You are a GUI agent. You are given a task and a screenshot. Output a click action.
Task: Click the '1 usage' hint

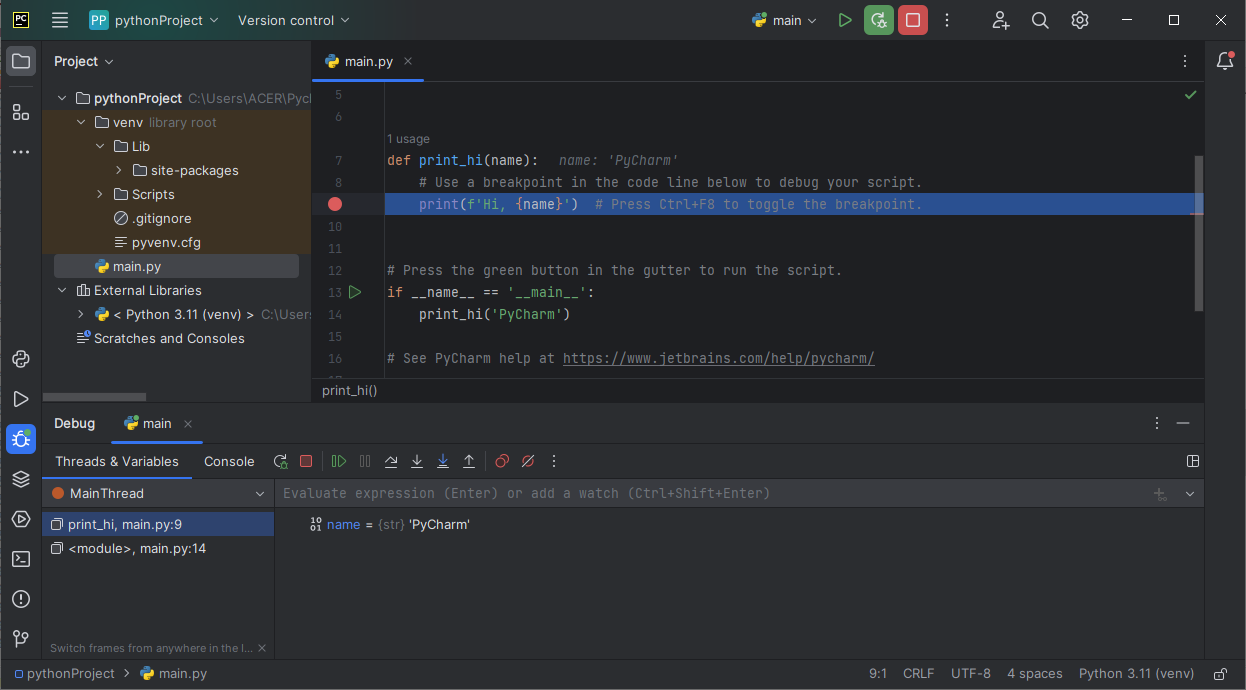pos(408,139)
